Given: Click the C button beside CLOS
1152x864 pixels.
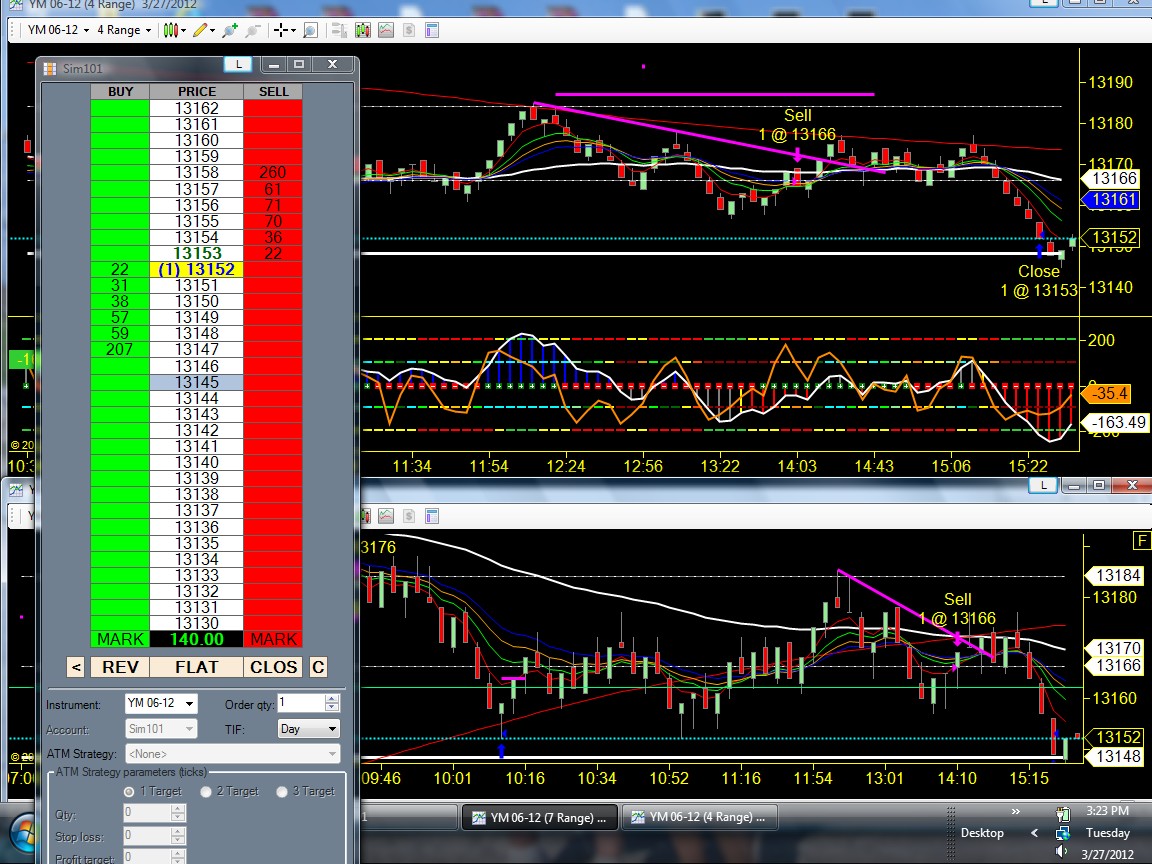Looking at the screenshot, I should click(x=317, y=667).
